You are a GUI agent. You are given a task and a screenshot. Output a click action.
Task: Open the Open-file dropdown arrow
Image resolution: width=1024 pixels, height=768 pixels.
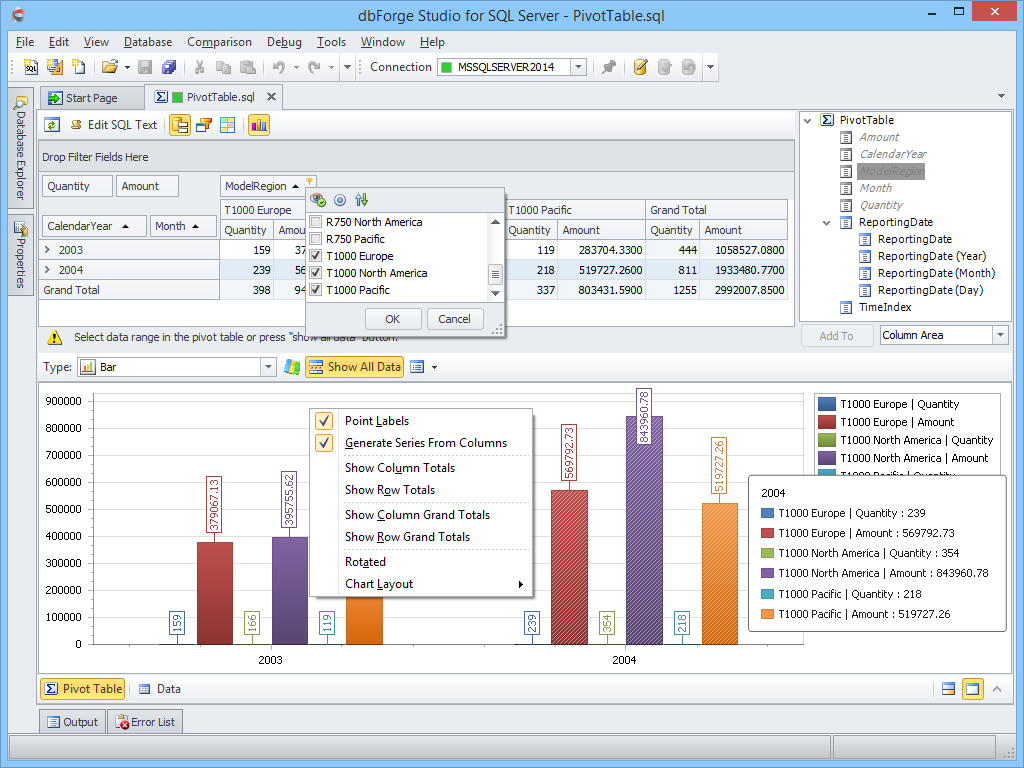pos(127,67)
